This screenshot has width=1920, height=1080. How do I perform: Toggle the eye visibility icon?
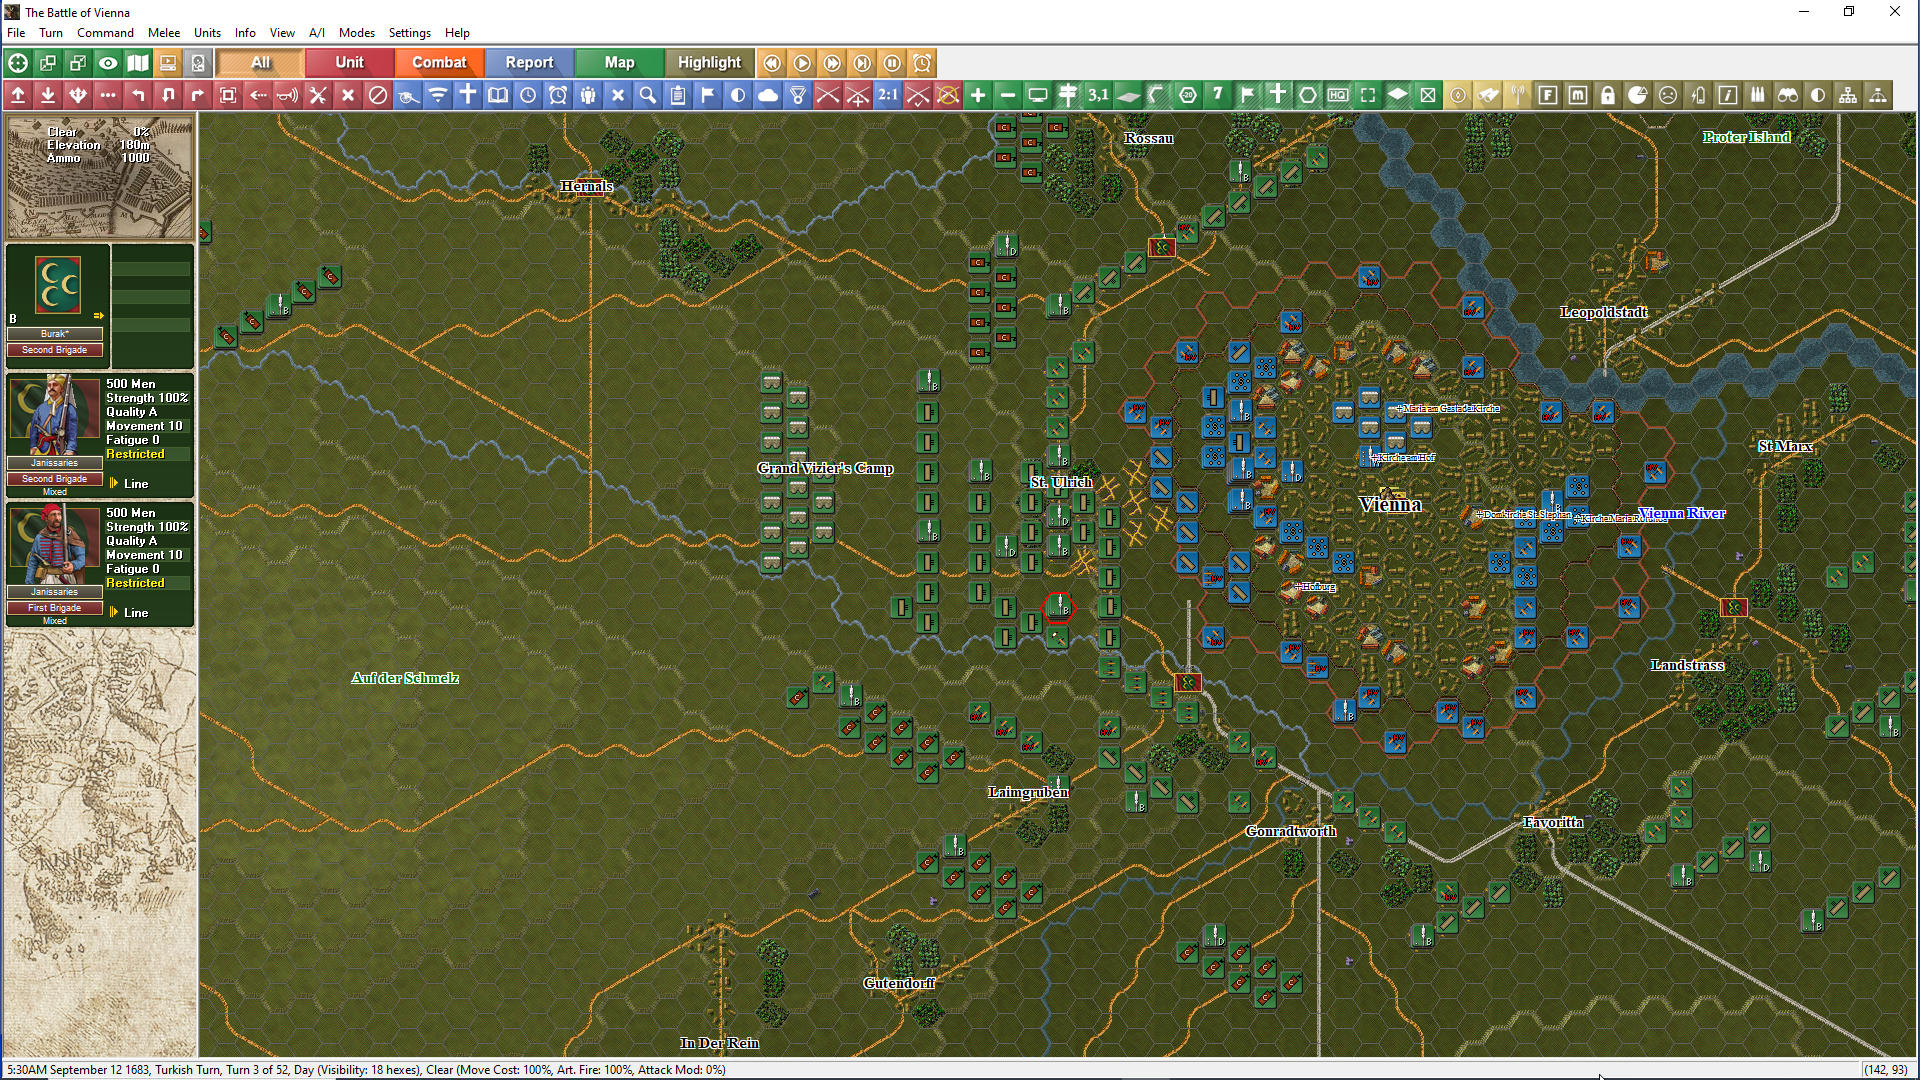point(108,63)
